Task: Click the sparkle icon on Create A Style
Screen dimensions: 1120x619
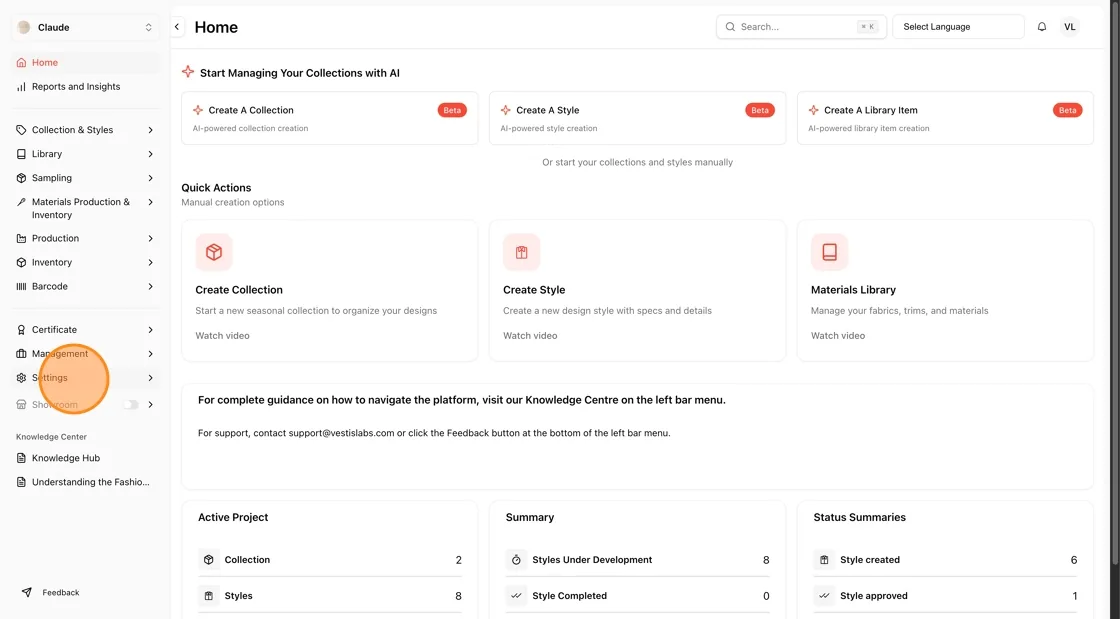Action: pos(506,110)
